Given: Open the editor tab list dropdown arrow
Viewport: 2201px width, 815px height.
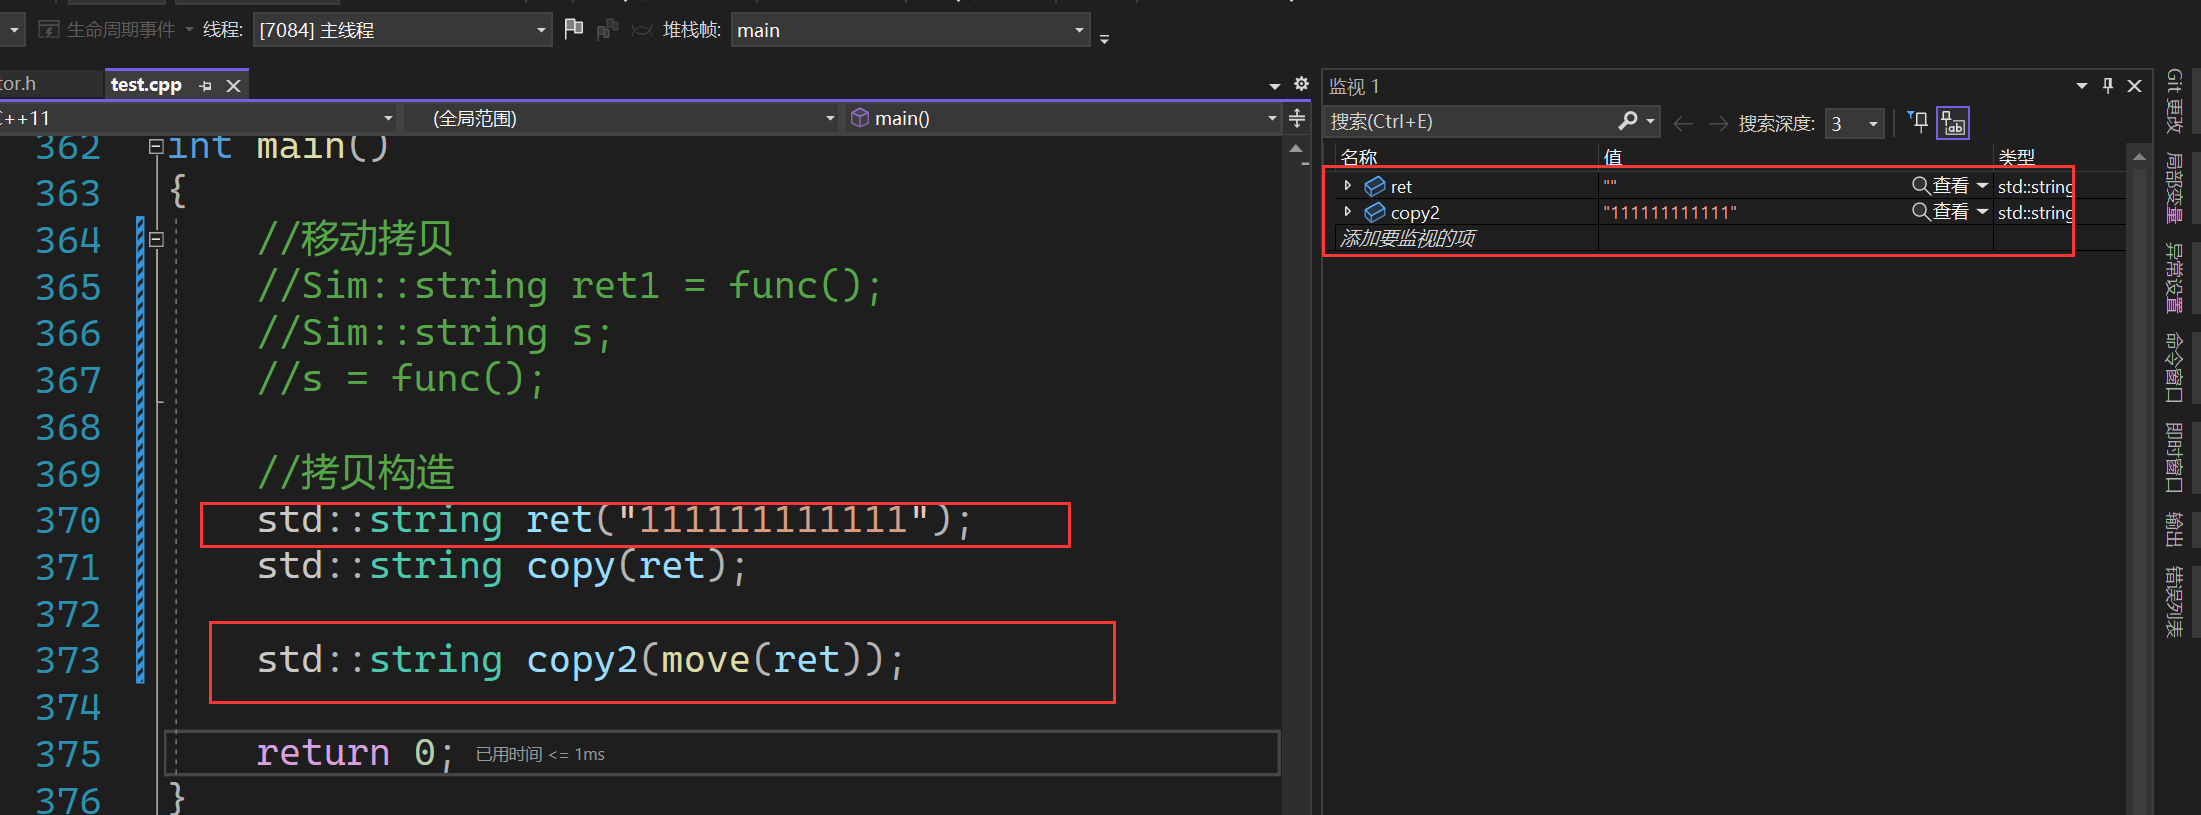Looking at the screenshot, I should (1275, 86).
